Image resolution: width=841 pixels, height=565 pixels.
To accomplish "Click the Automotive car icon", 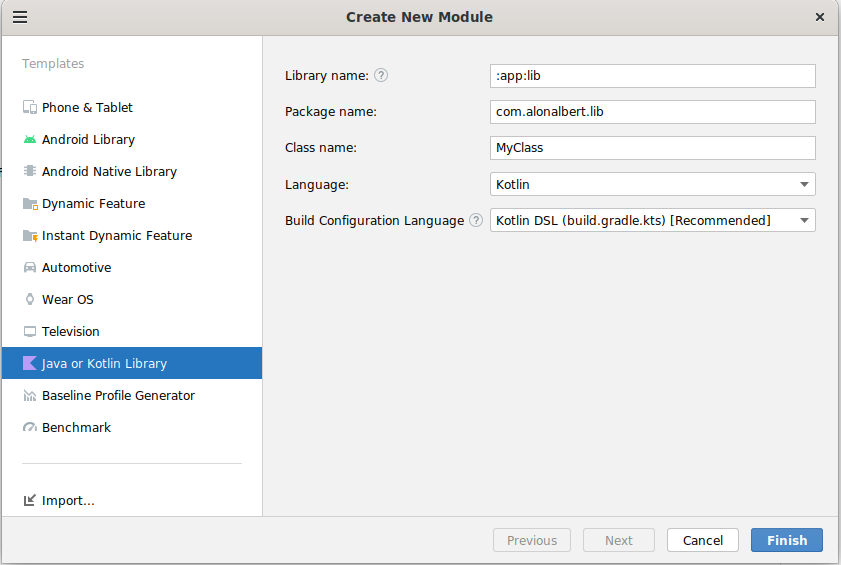I will 30,268.
